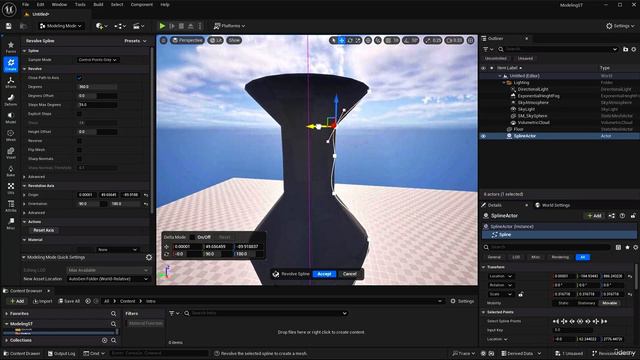Open the Mesh tool category
Screen dimensions: 640x360
[x=11, y=135]
